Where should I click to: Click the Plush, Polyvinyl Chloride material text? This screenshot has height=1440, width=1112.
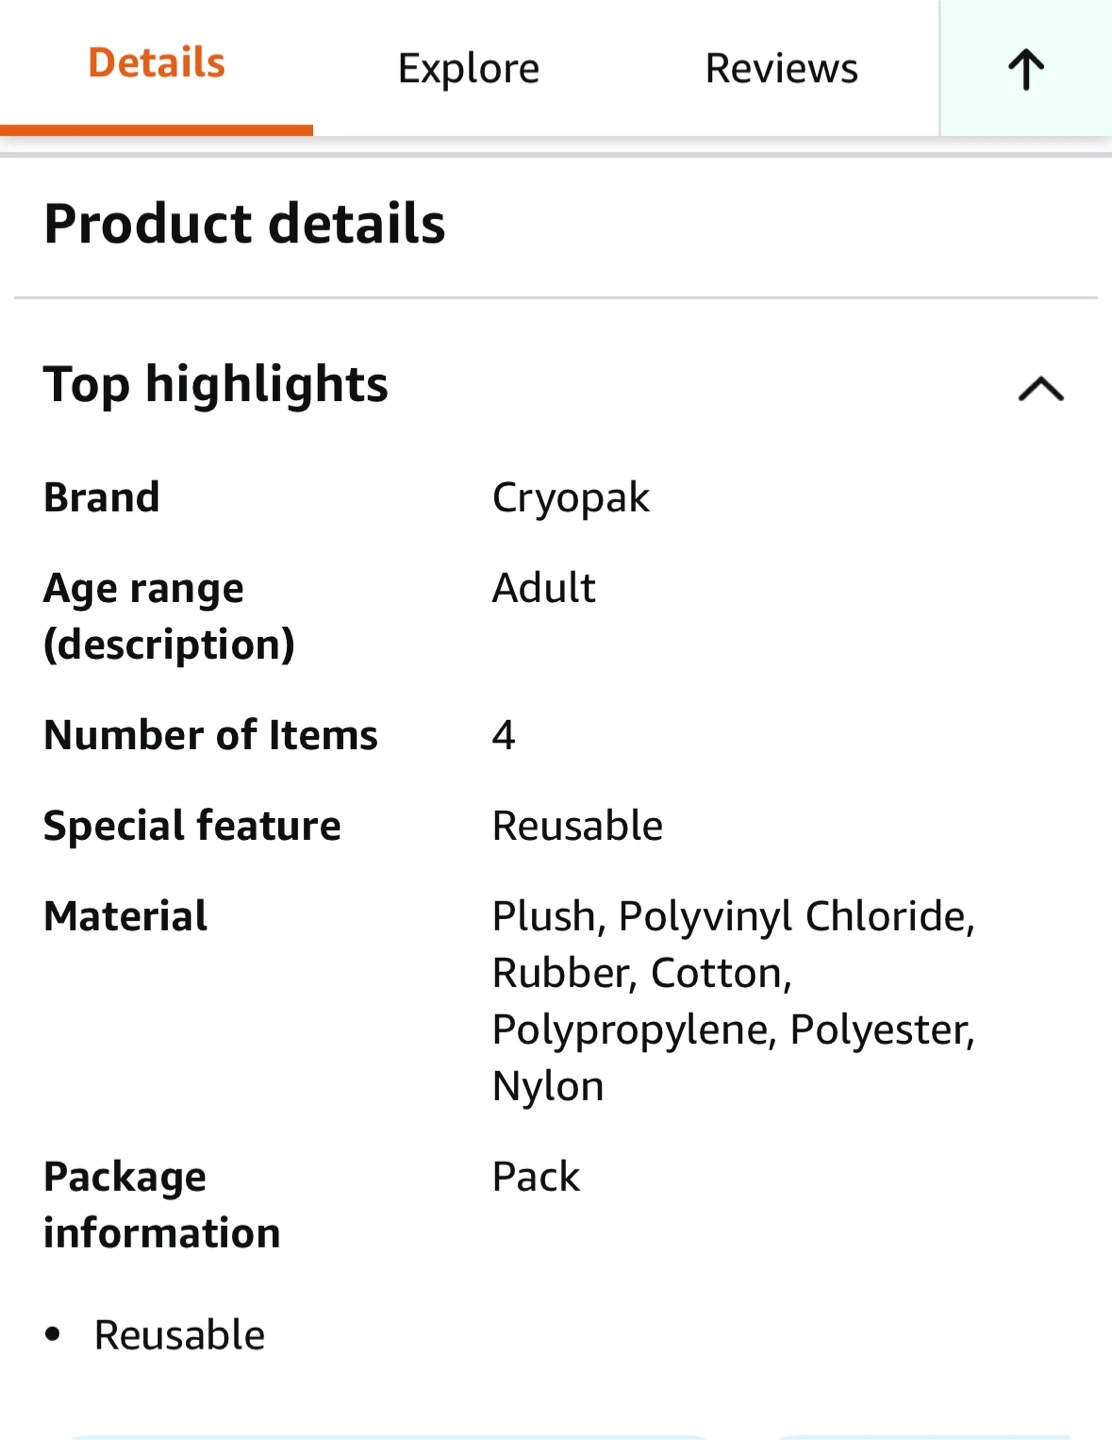click(x=733, y=916)
